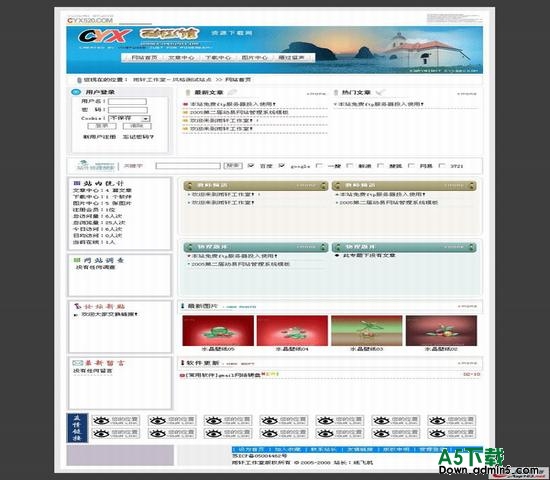The height and width of the screenshot is (480, 550).
Task: Open the [常用软件]gmail网络硬盘 software entry
Action: [223, 375]
